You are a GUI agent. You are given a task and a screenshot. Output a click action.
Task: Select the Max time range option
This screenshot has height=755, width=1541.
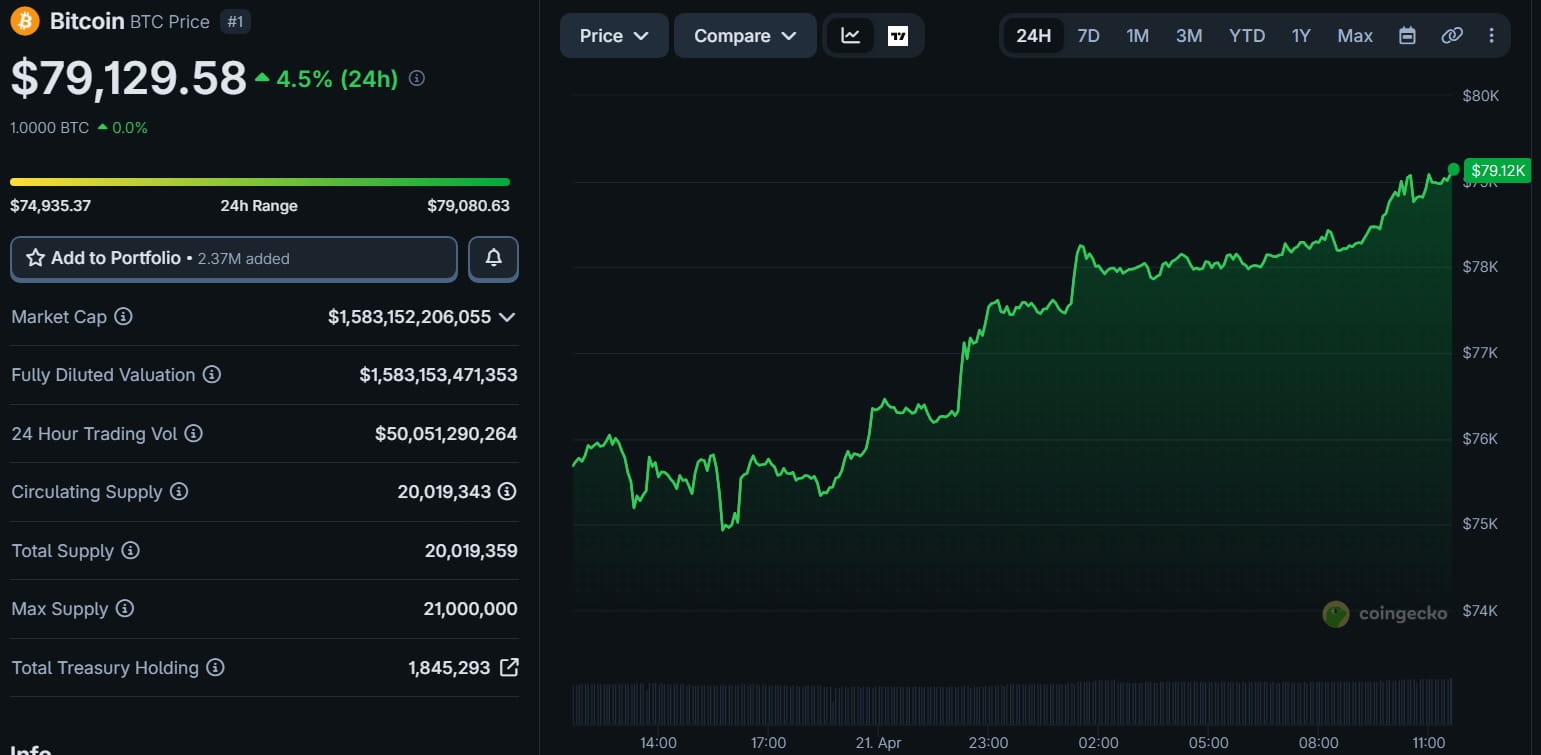(1354, 36)
